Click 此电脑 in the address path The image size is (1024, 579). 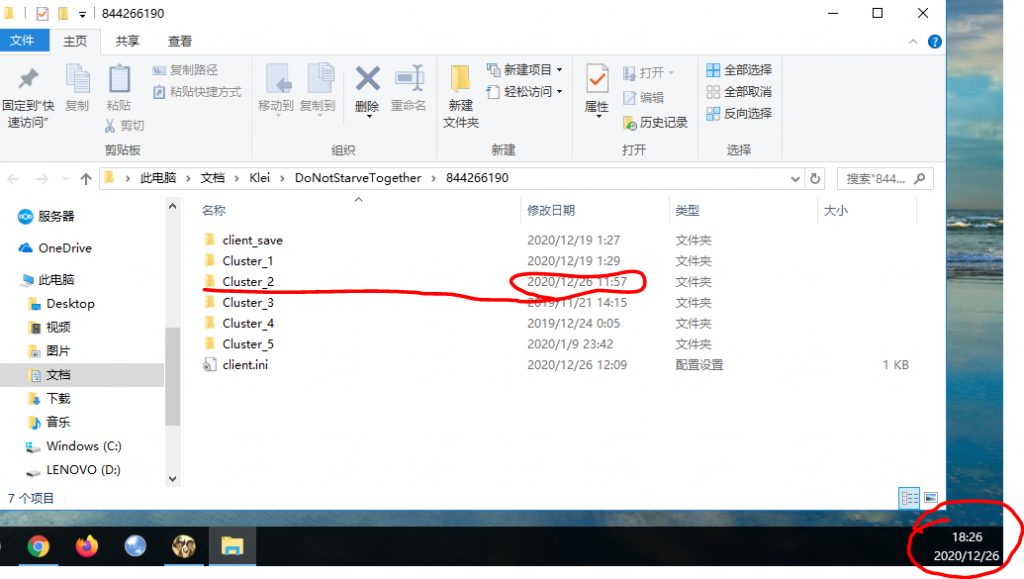tap(158, 178)
